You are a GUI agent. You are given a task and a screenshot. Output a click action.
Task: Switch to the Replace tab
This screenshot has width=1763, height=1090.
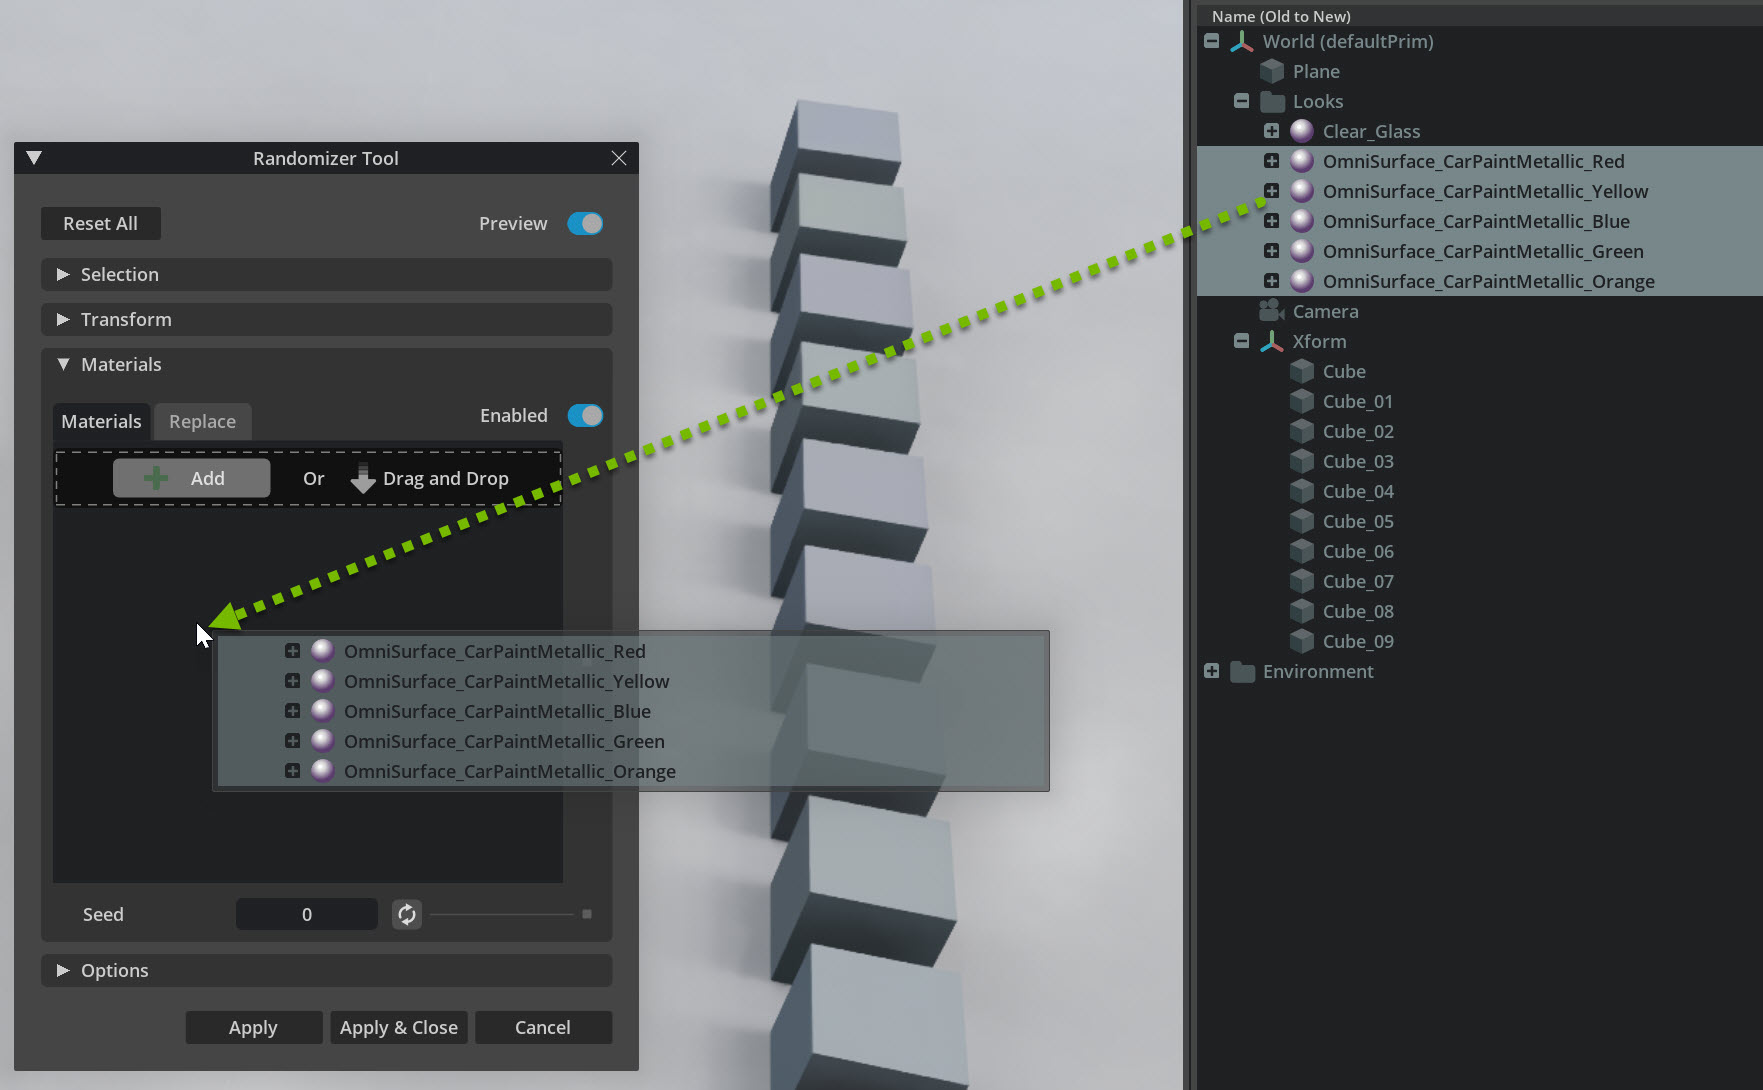coord(203,422)
